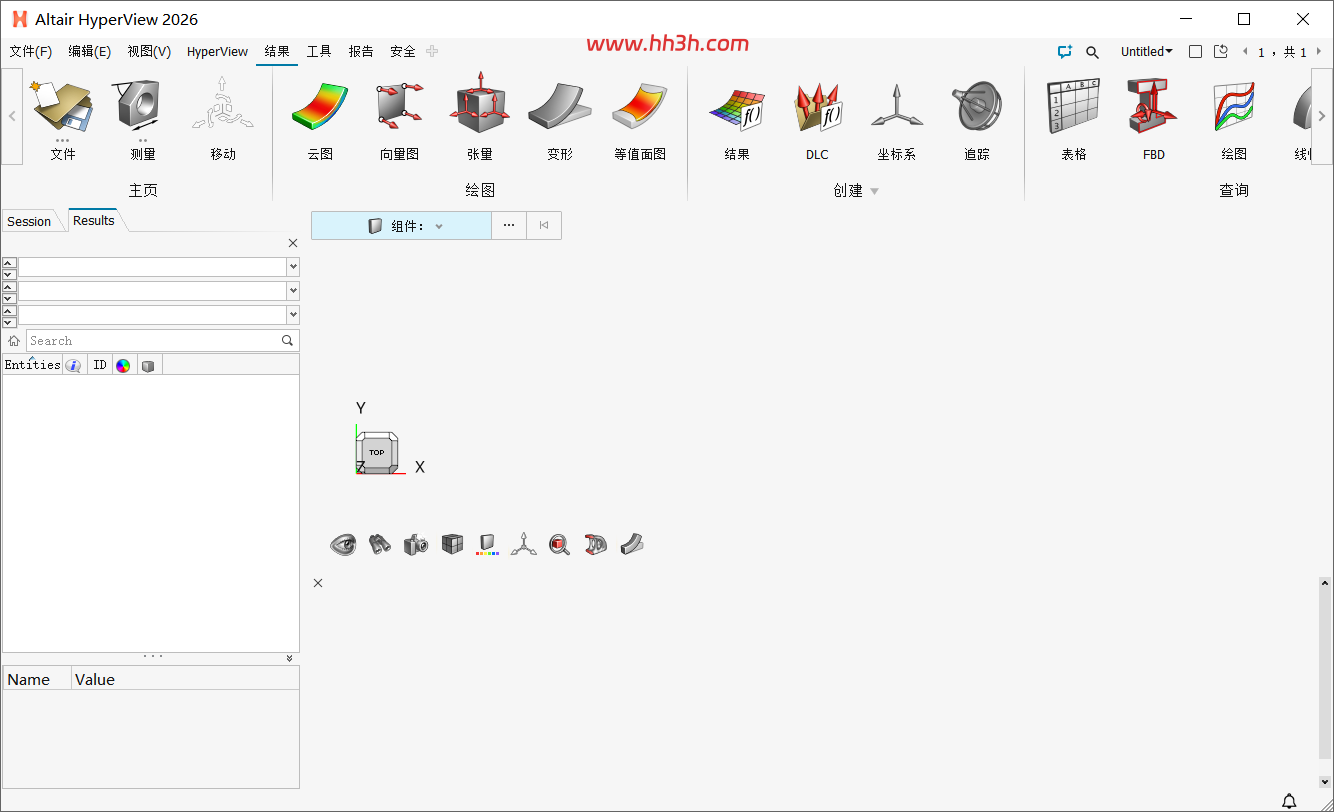Click the color wheel column header

(x=123, y=365)
